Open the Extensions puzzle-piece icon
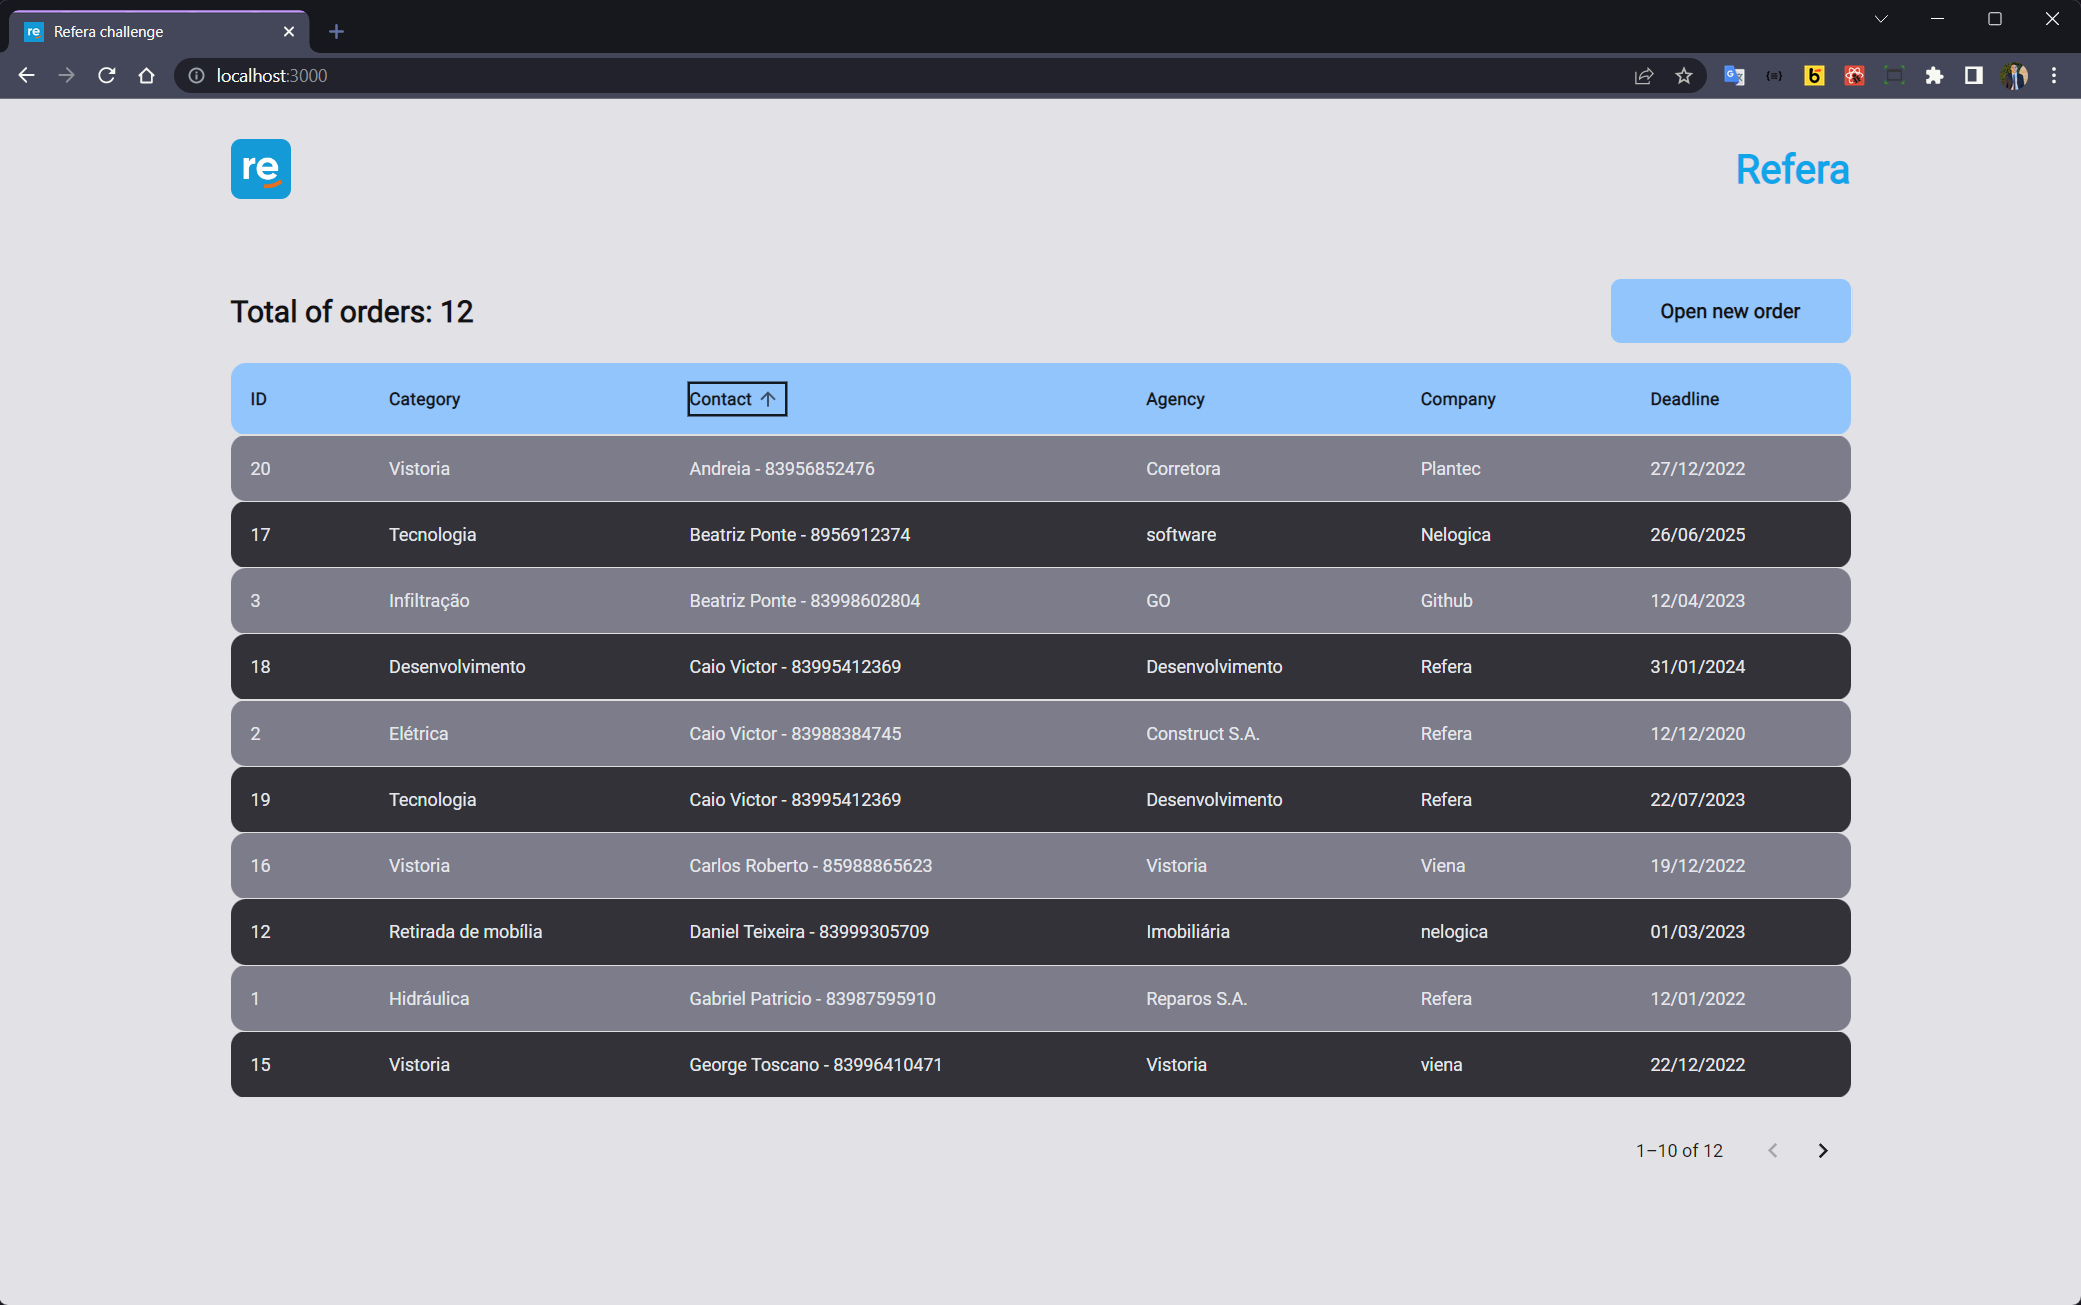Viewport: 2081px width, 1305px height. [1934, 76]
